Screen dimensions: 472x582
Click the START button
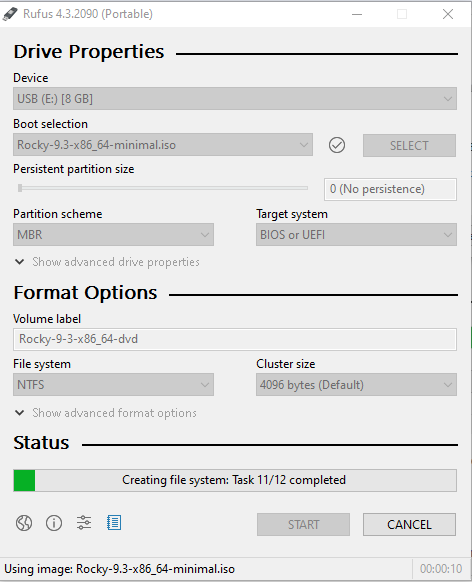303,524
